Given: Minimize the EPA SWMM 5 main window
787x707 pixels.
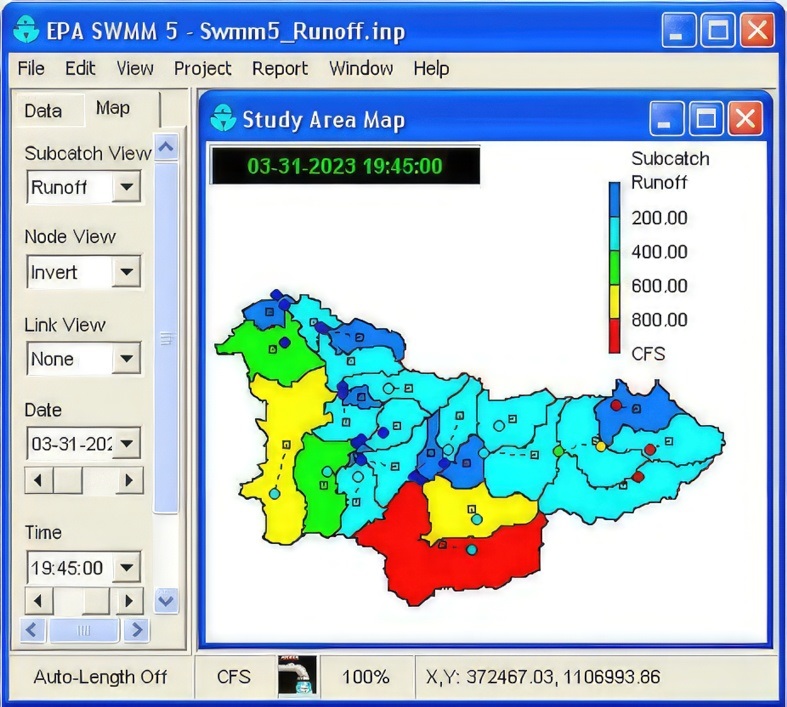Looking at the screenshot, I should (x=678, y=30).
